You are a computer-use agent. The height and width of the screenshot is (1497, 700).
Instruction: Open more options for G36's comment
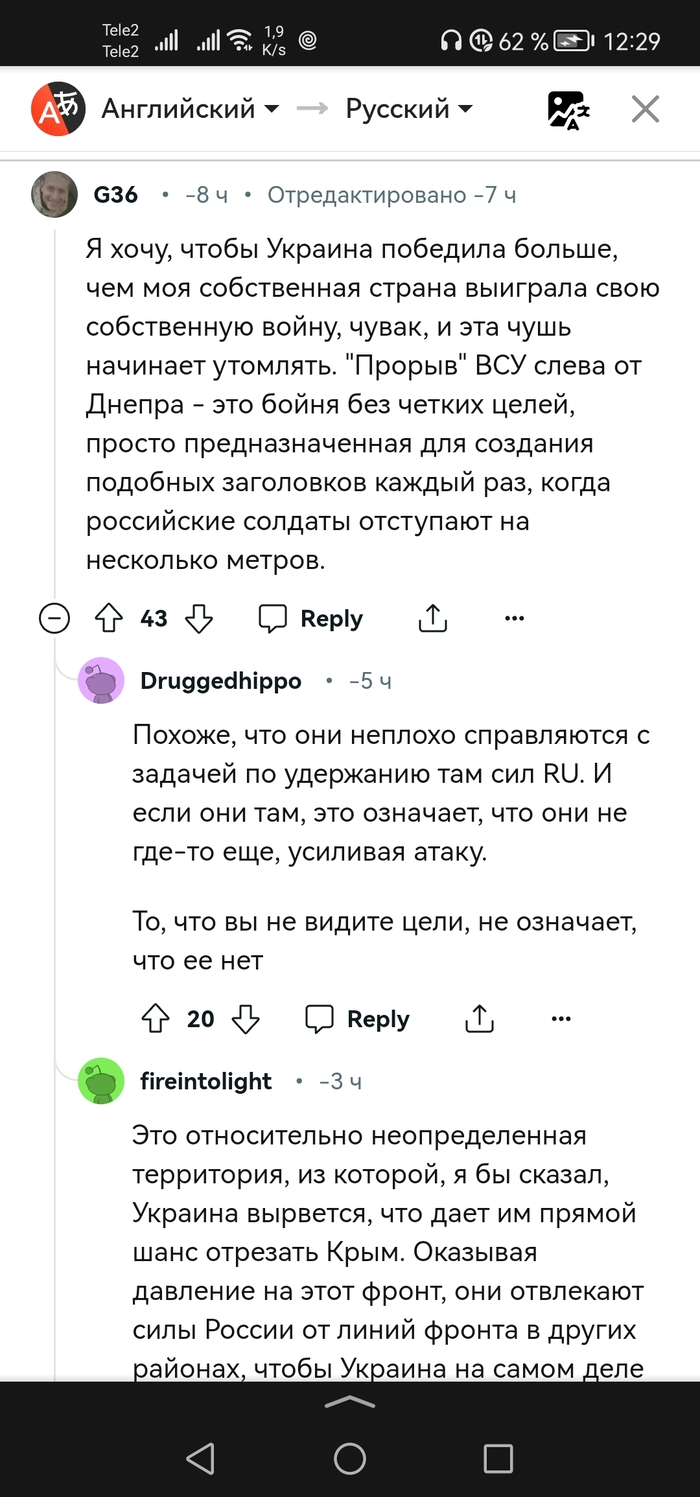click(514, 619)
